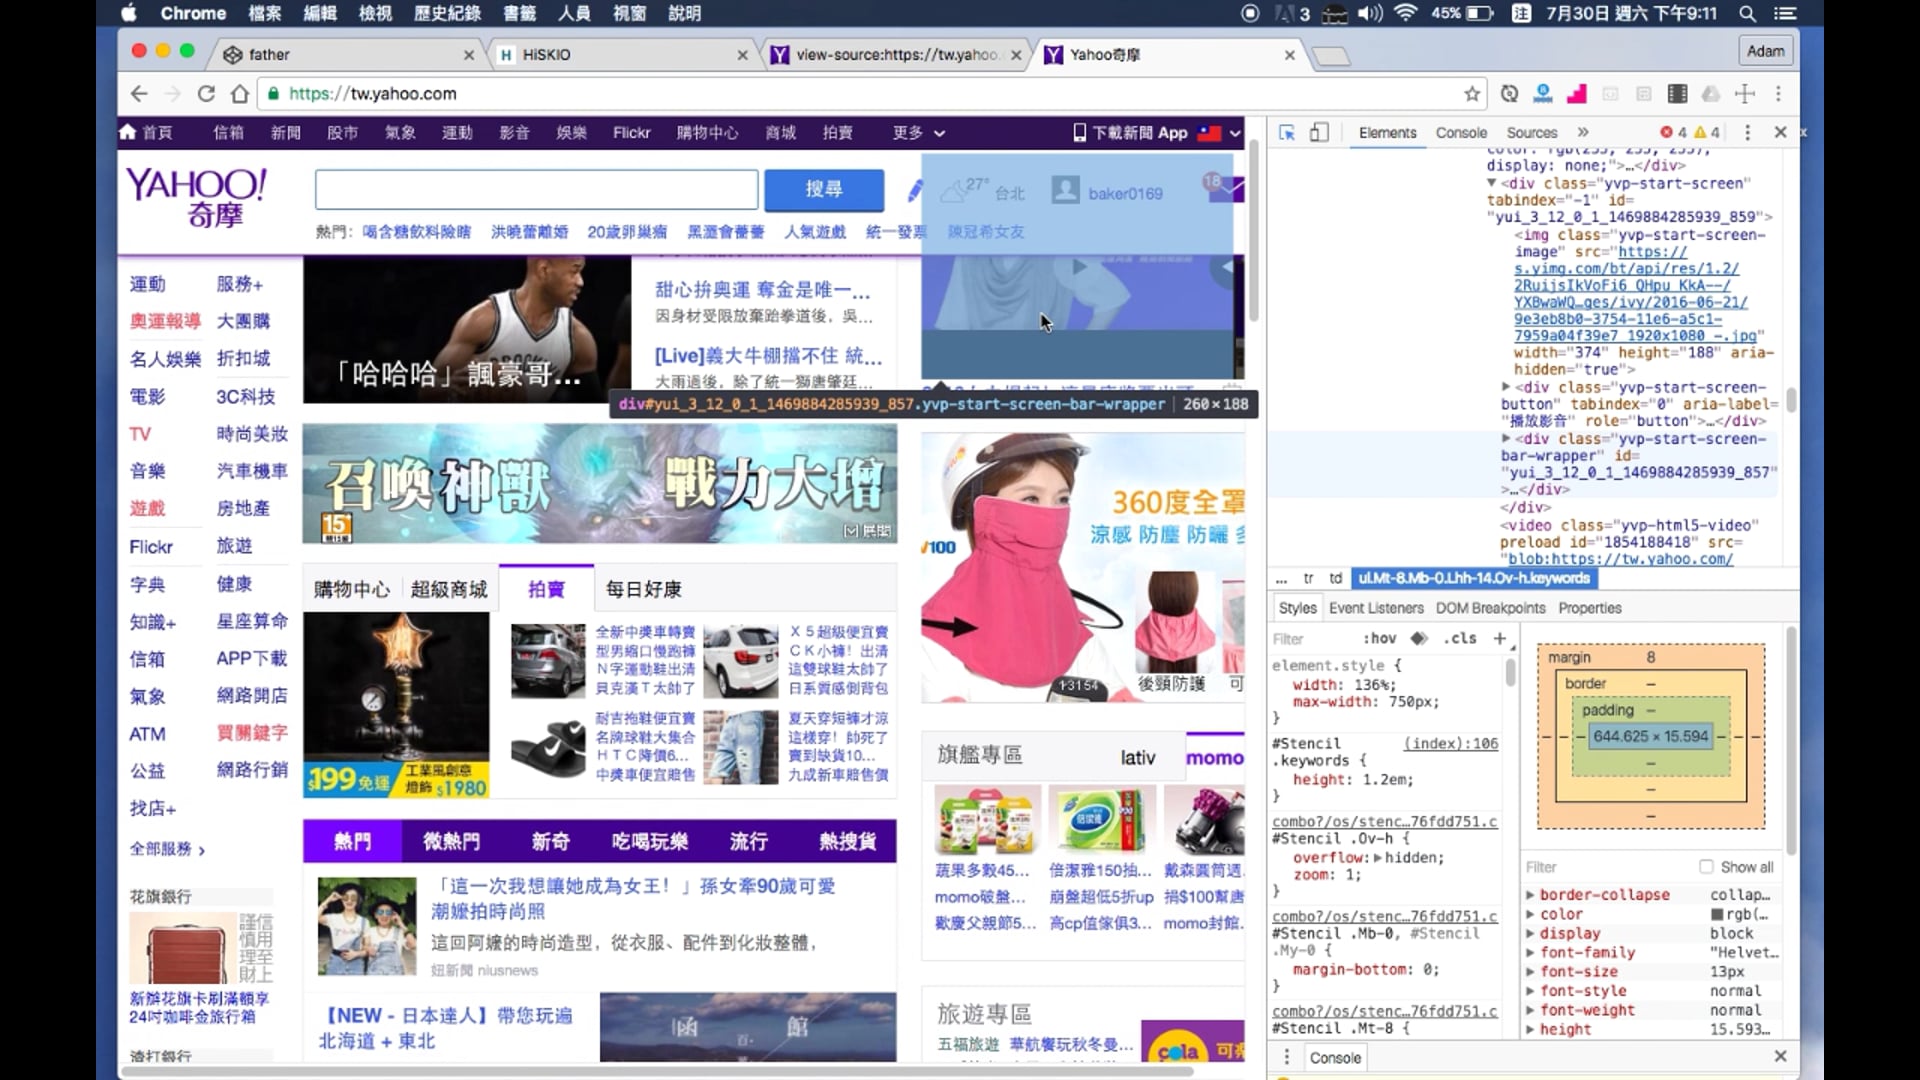This screenshot has width=1920, height=1080.
Task: Click inside the Yahoo search input field
Action: (x=535, y=190)
